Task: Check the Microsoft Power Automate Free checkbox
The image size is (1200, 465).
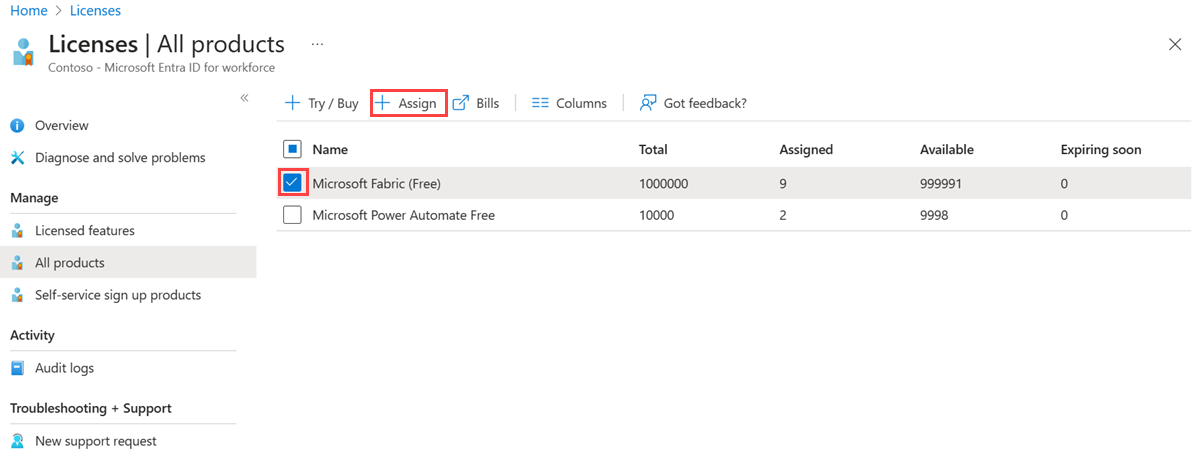Action: [292, 215]
